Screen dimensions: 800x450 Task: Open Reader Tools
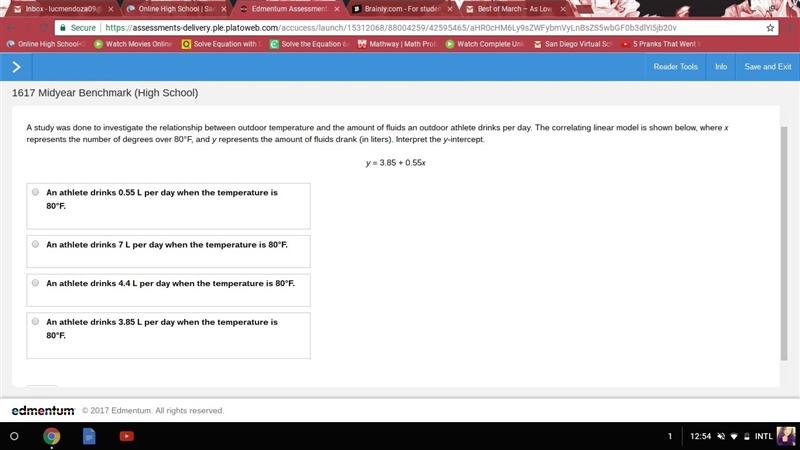pos(675,67)
